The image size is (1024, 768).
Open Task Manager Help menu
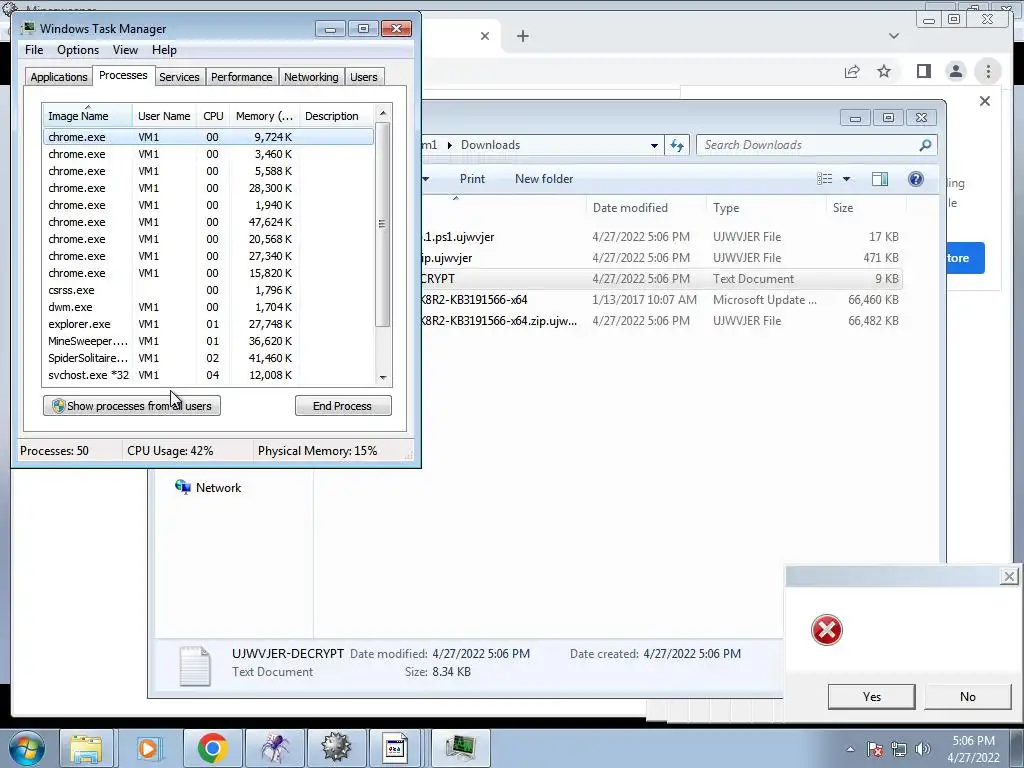164,50
